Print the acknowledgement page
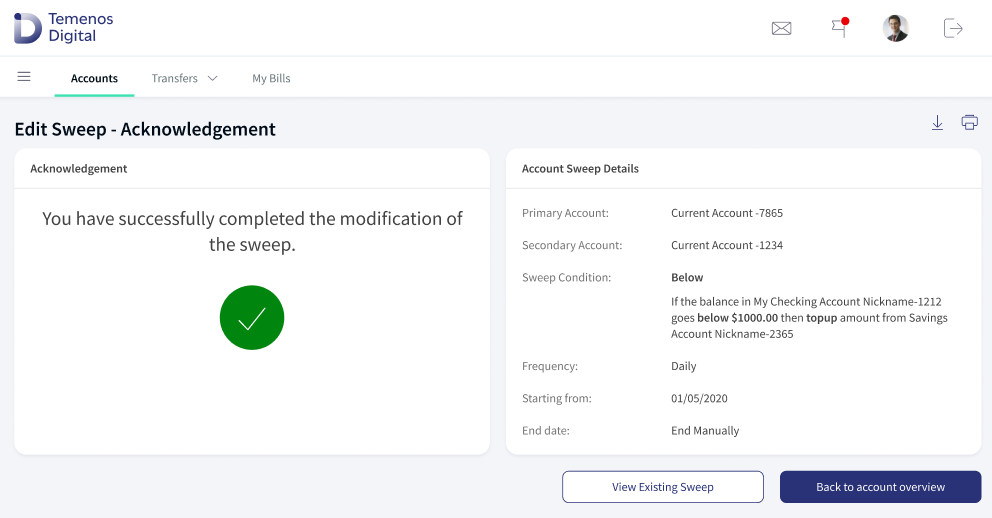Screen dimensions: 992x518 point(969,123)
